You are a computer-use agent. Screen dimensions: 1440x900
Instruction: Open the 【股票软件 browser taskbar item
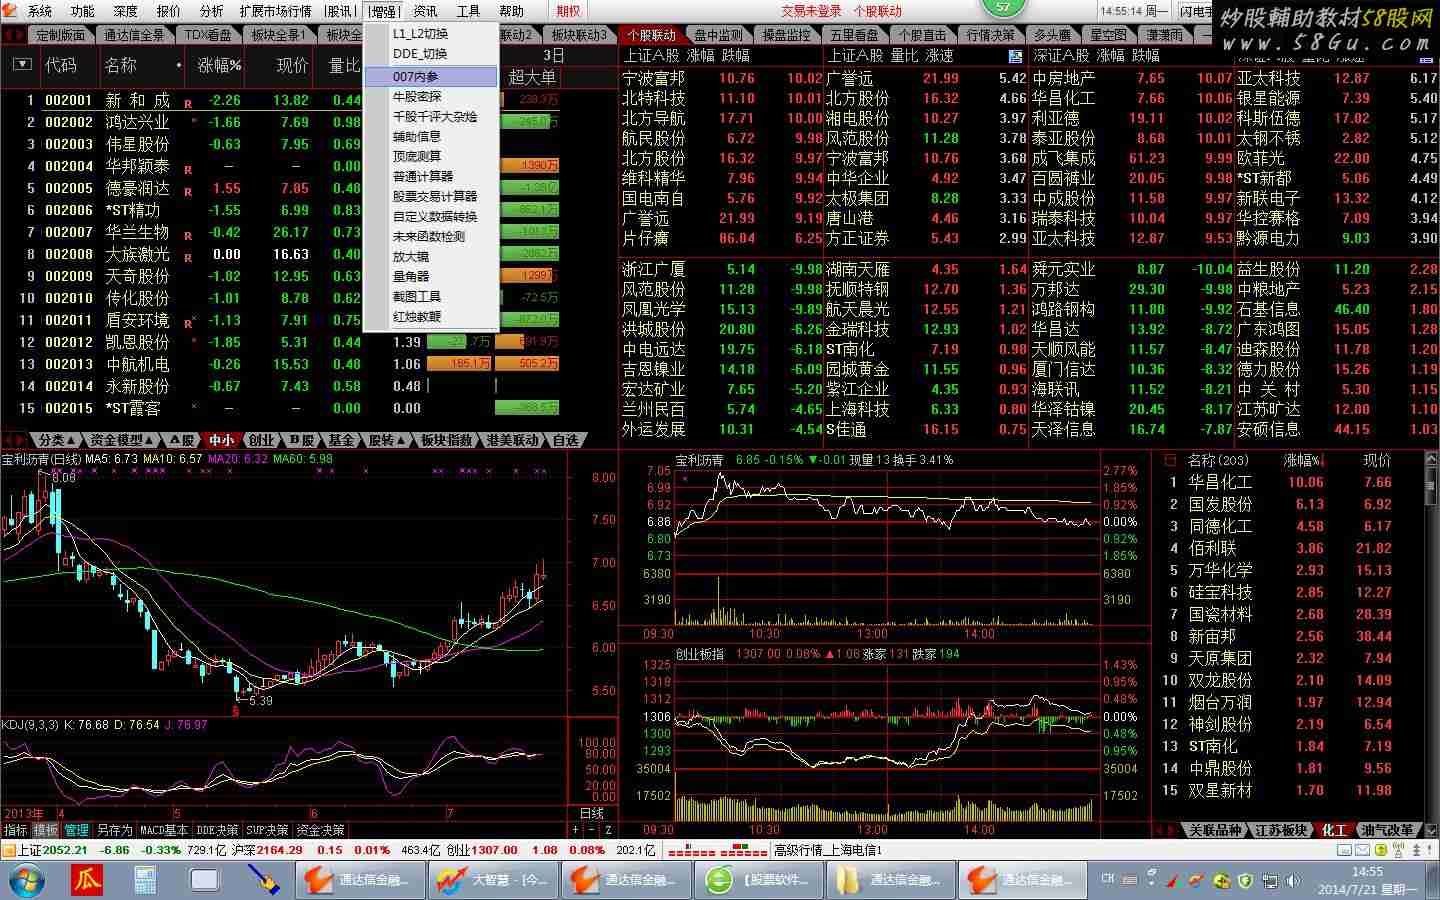[x=760, y=880]
